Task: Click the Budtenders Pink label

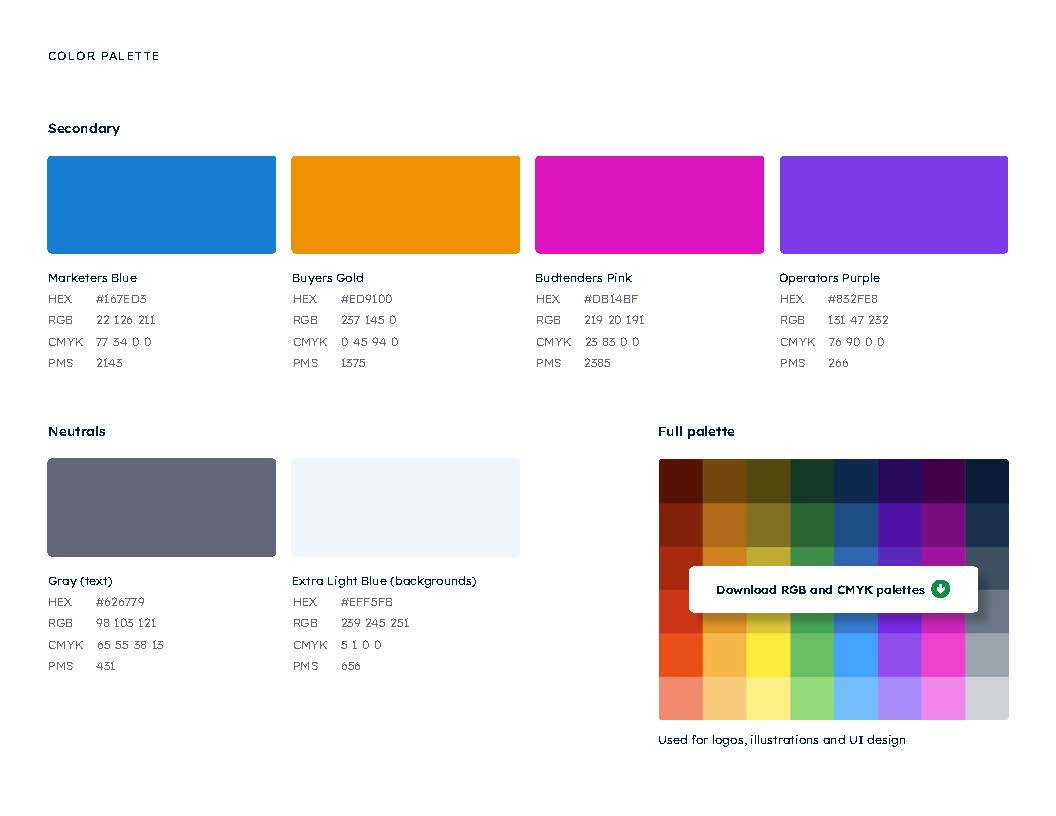Action: tap(583, 278)
